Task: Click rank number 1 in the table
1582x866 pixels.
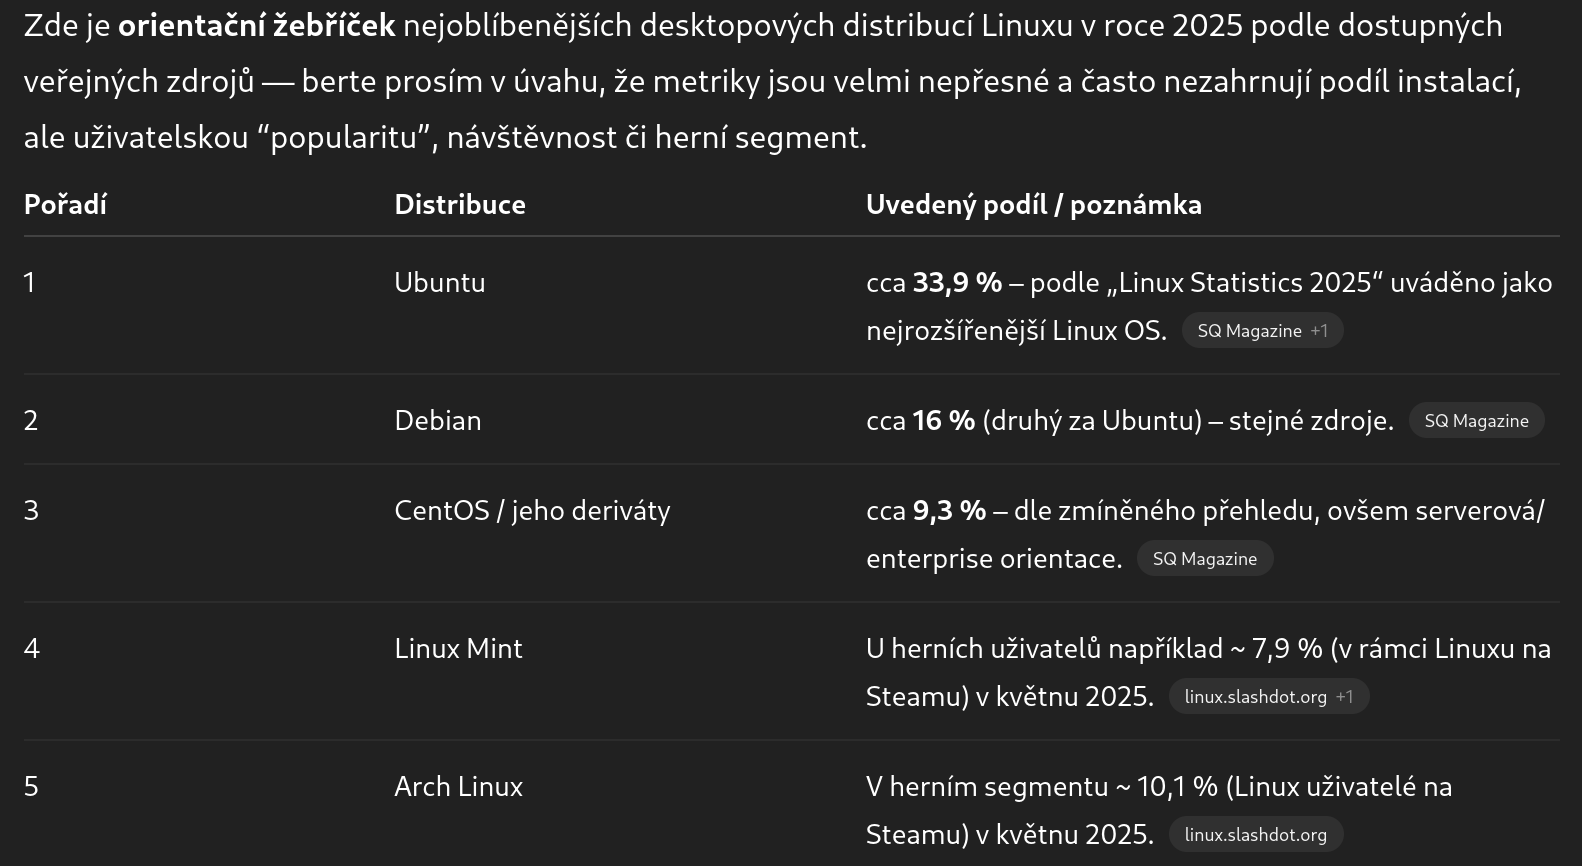Action: 30,283
